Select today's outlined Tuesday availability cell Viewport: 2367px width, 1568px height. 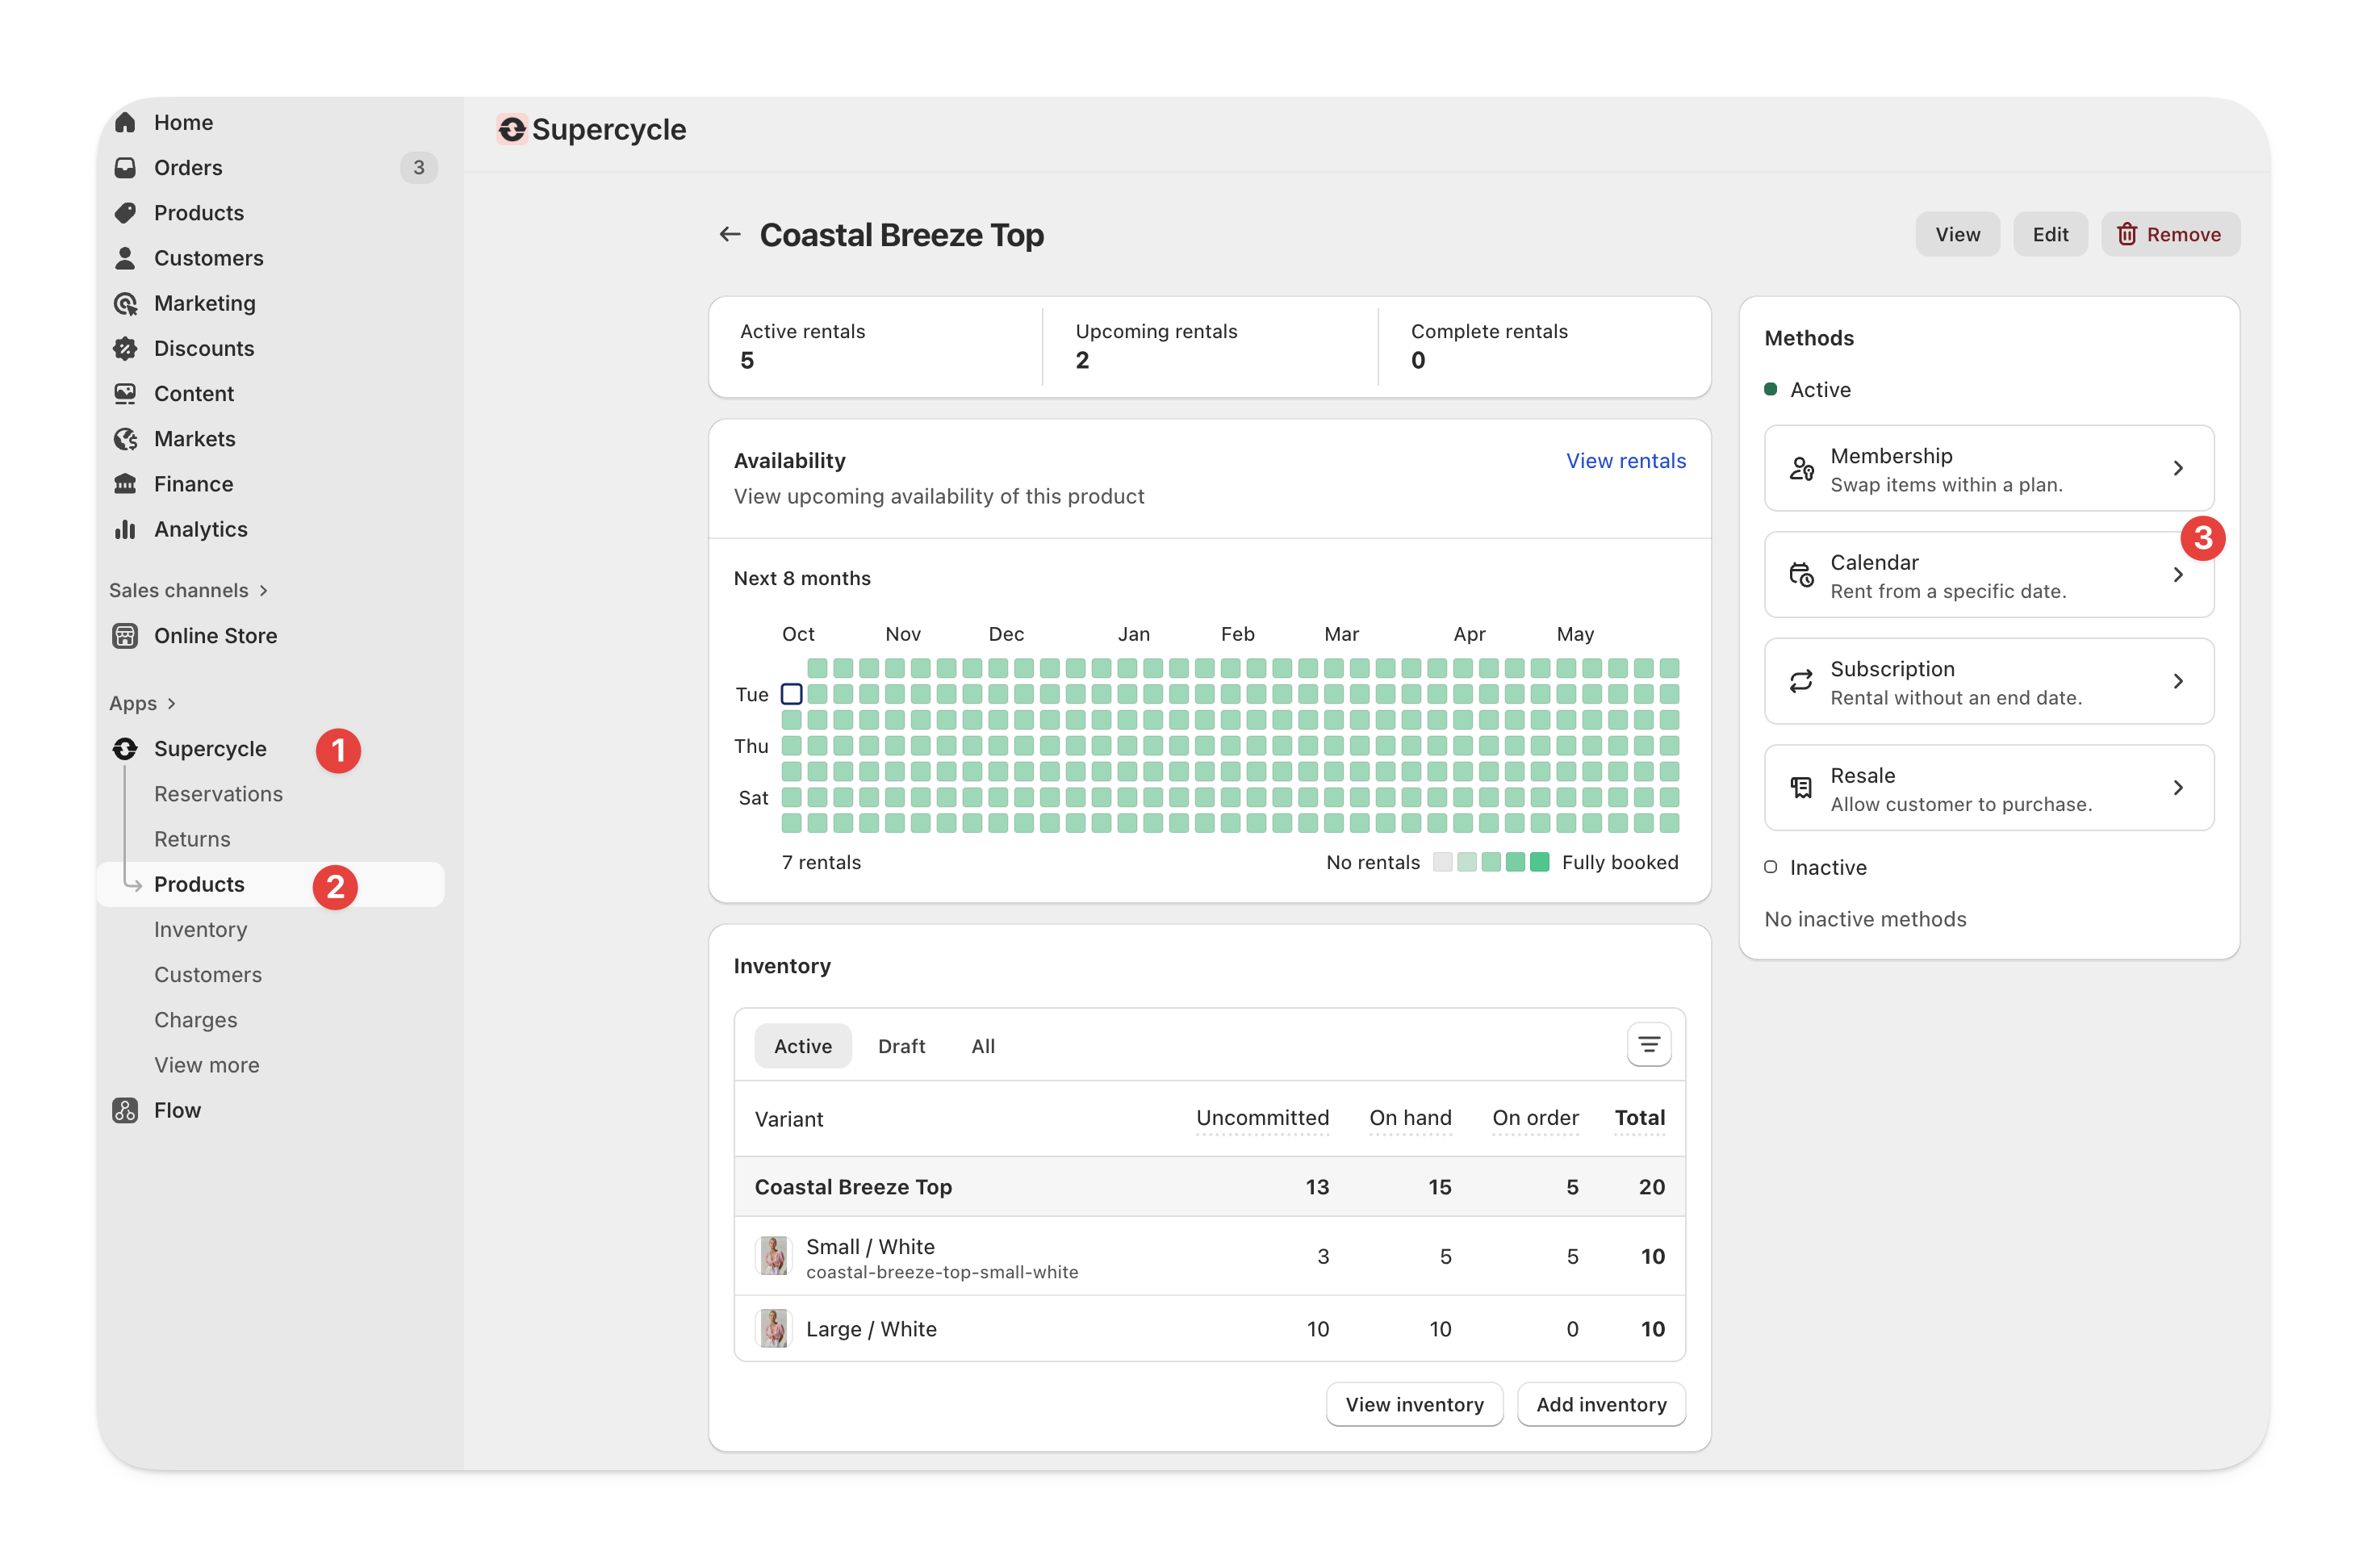click(x=791, y=694)
